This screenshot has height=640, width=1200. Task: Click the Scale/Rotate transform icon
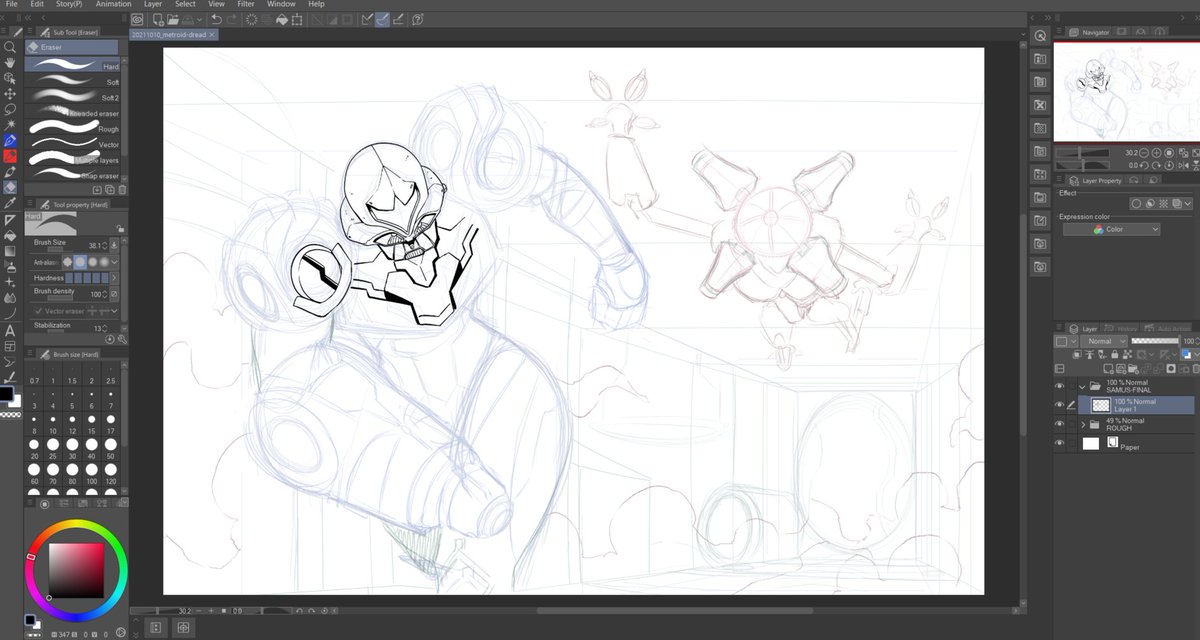click(x=298, y=19)
